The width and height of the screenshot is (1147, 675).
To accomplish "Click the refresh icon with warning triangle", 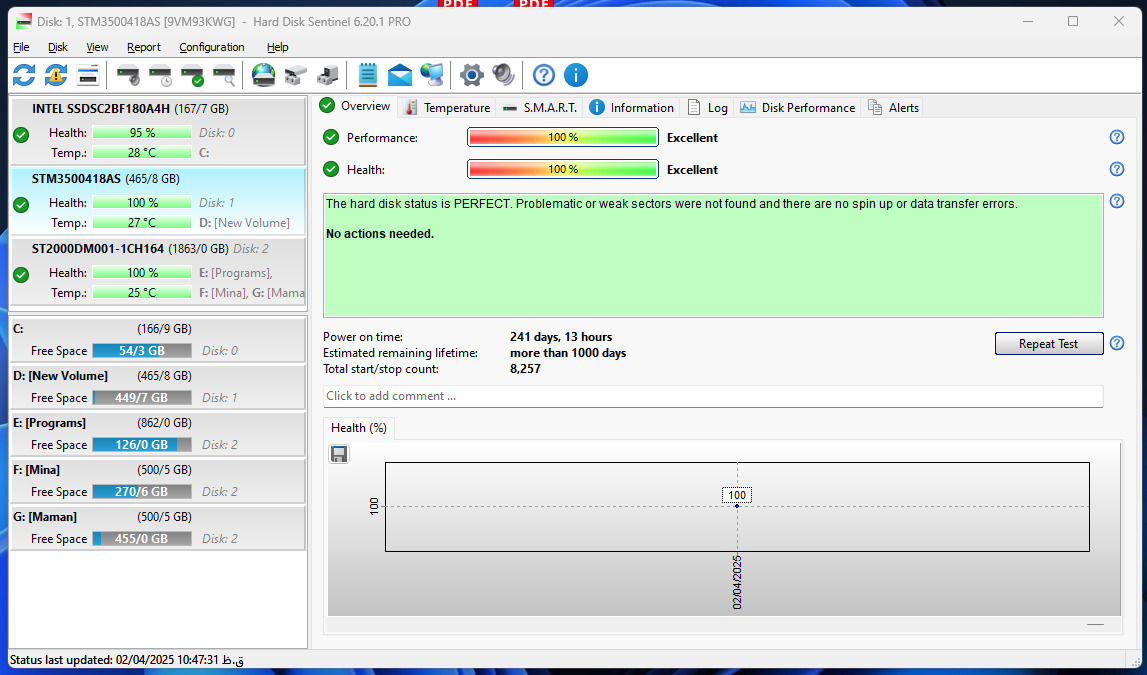I will point(56,75).
